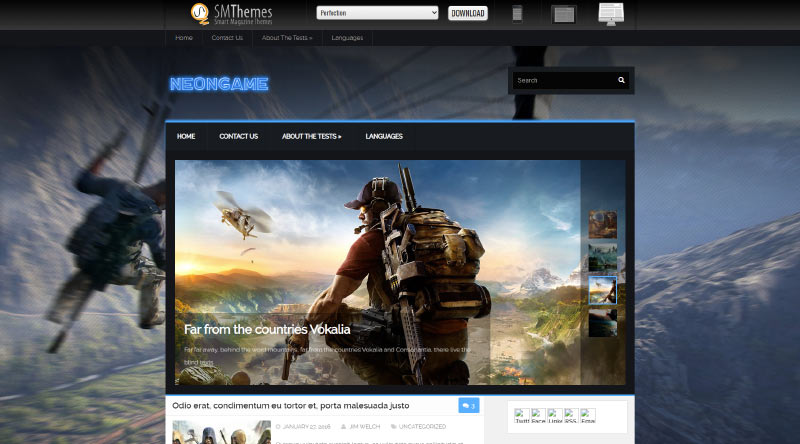Open the post's featured image thumbnail
The image size is (800, 444).
tap(221, 432)
